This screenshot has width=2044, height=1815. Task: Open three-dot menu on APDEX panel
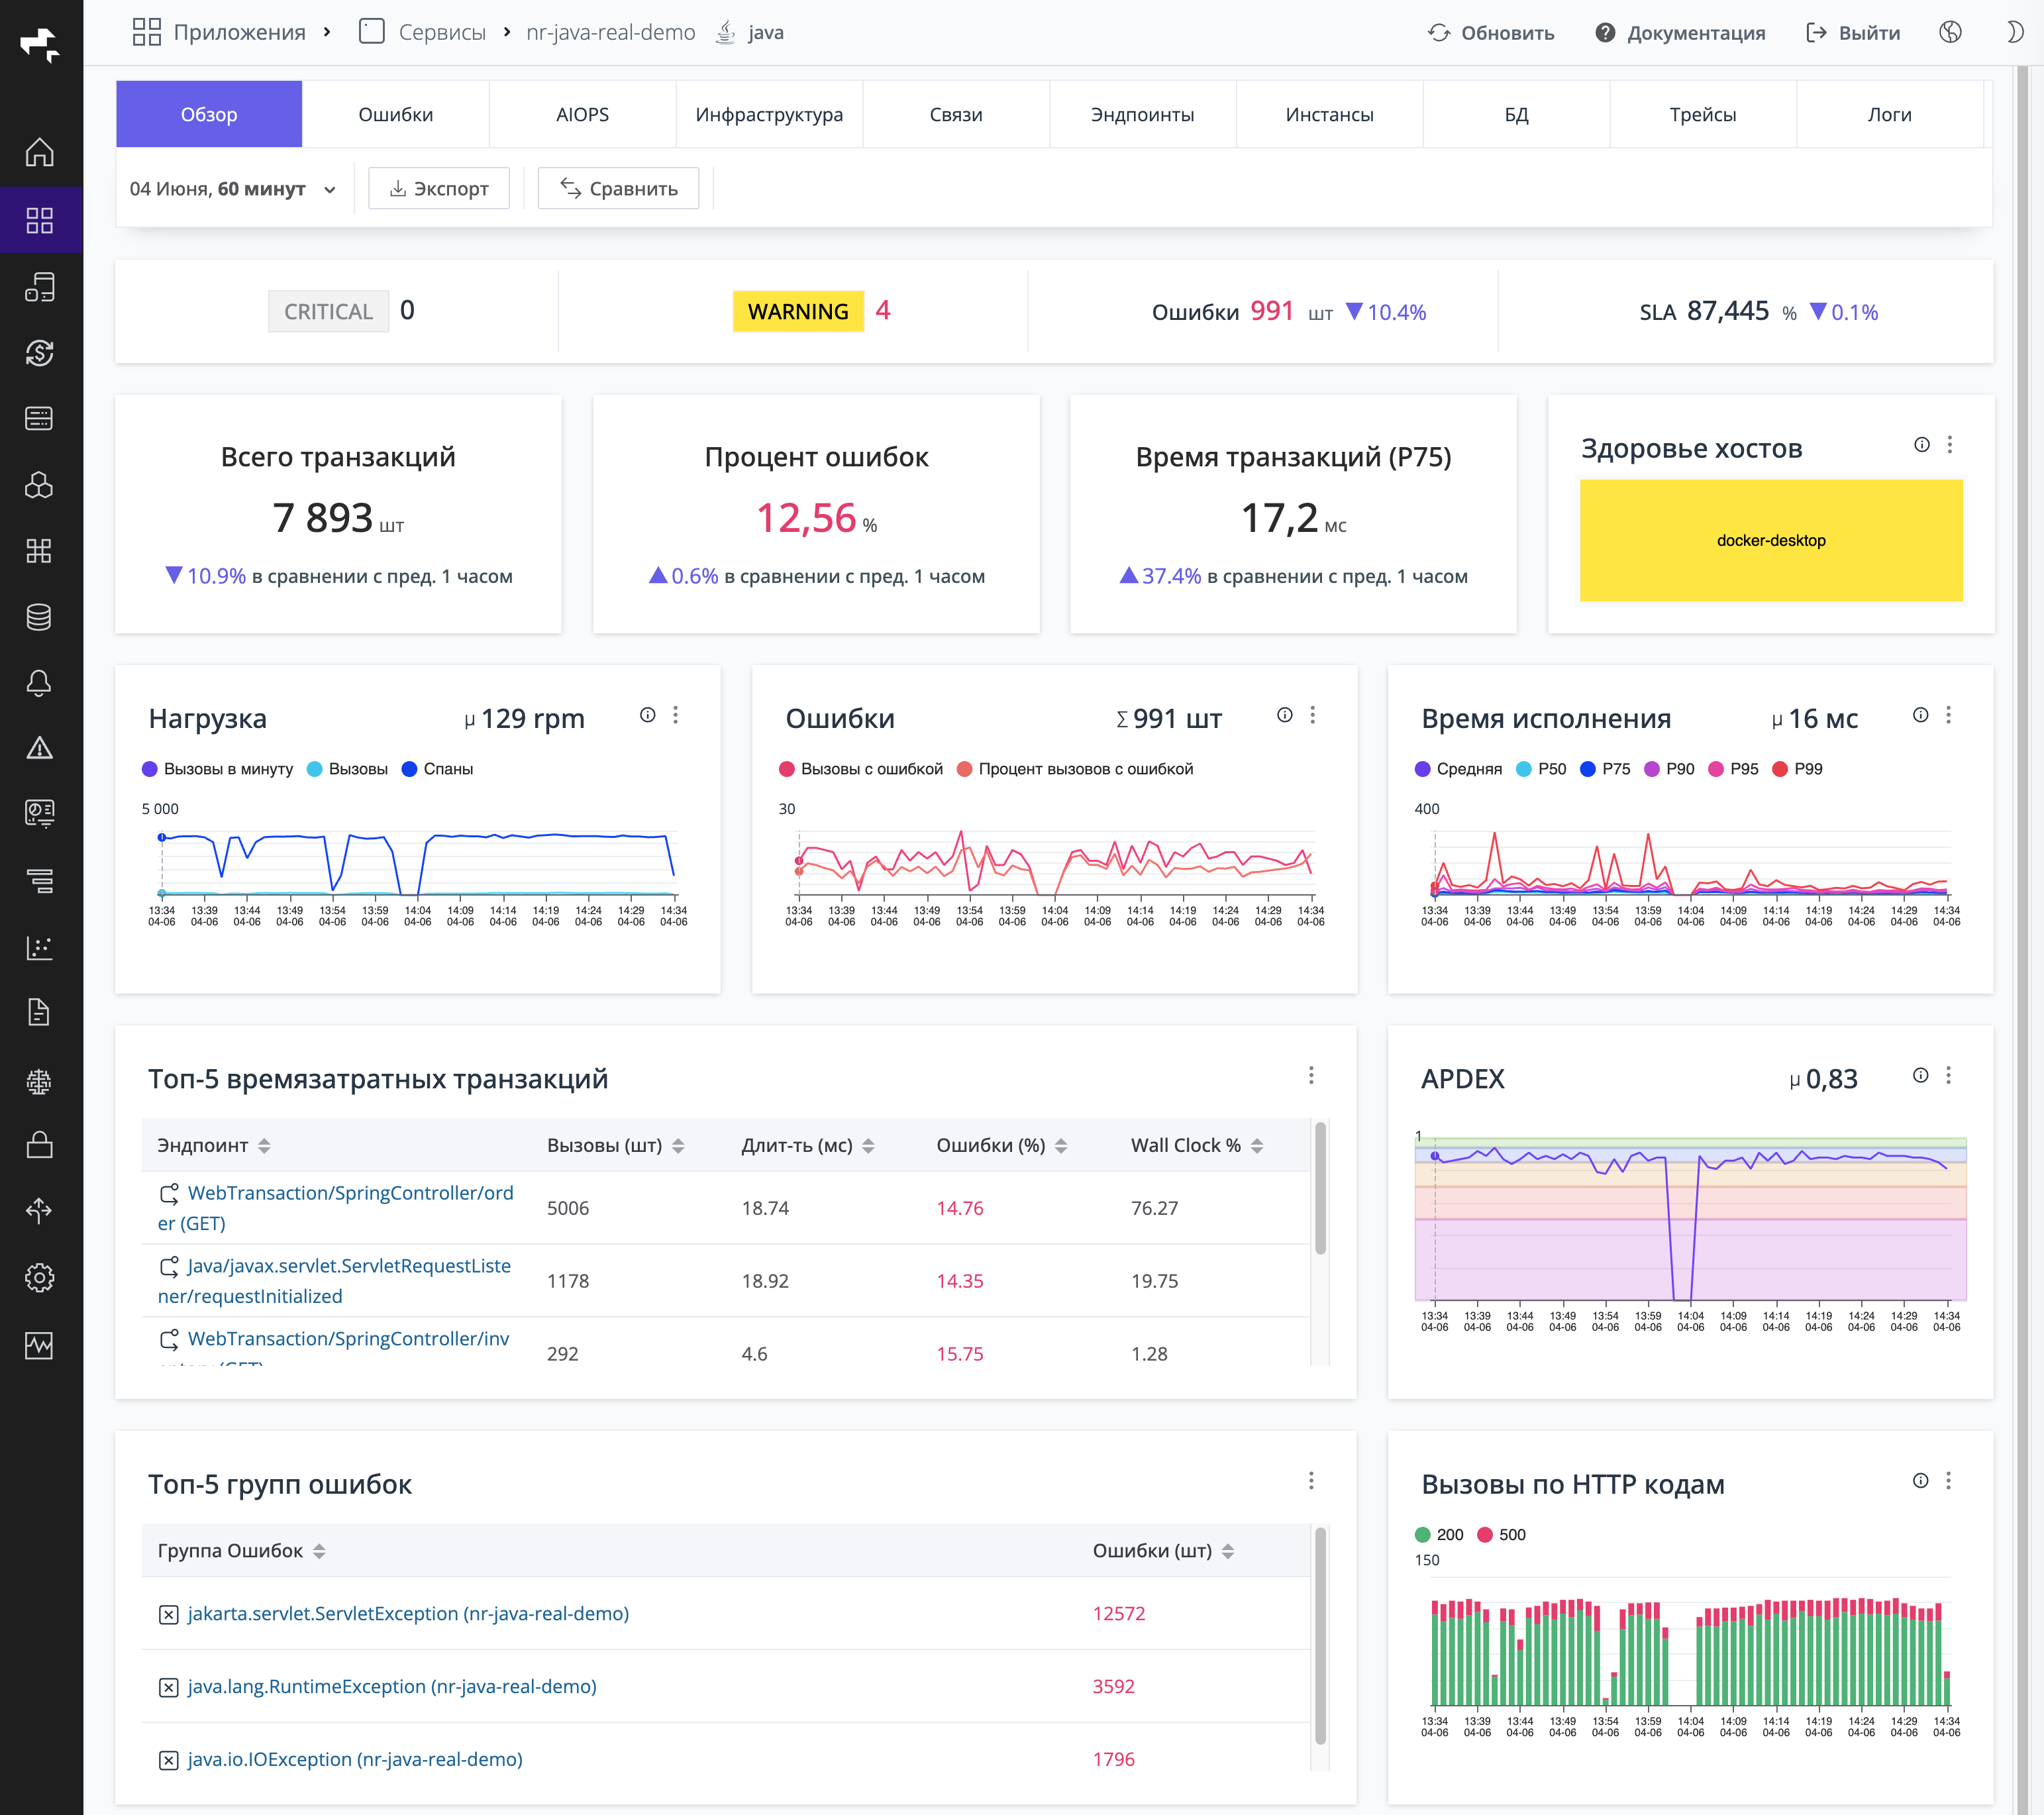[x=1948, y=1075]
